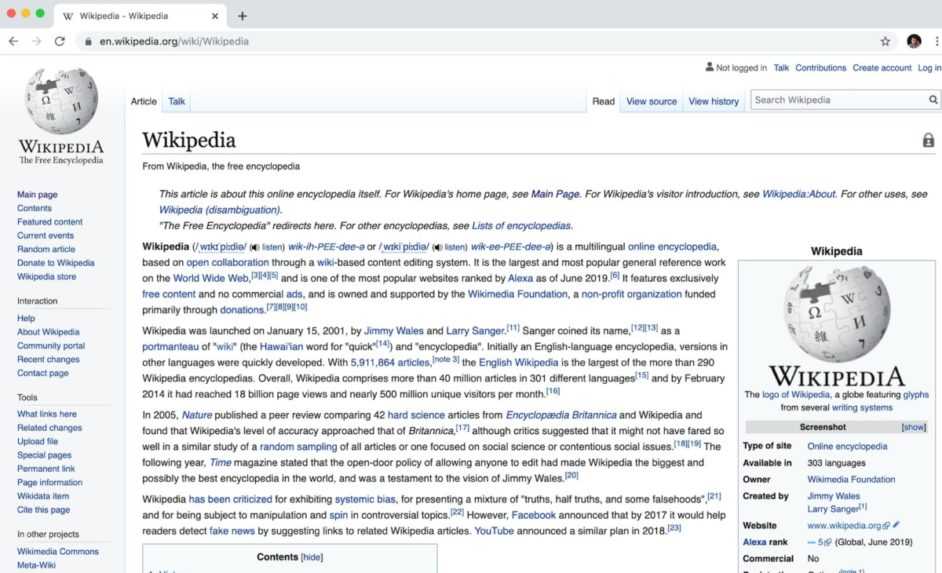Bookmark this page with the star icon

[x=885, y=41]
